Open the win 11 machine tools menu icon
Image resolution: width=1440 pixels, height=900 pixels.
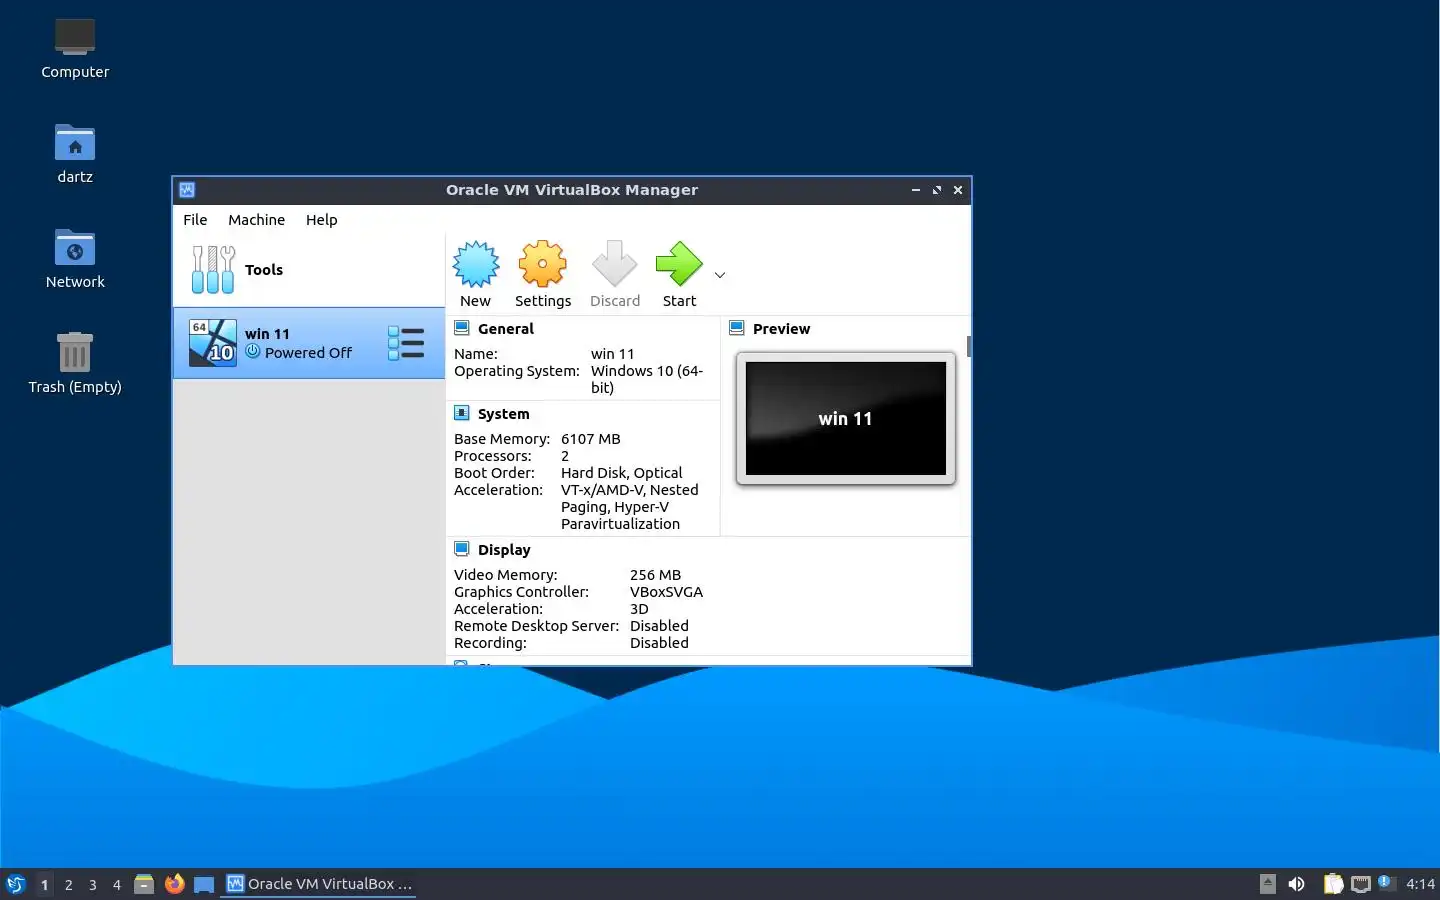pyautogui.click(x=406, y=343)
